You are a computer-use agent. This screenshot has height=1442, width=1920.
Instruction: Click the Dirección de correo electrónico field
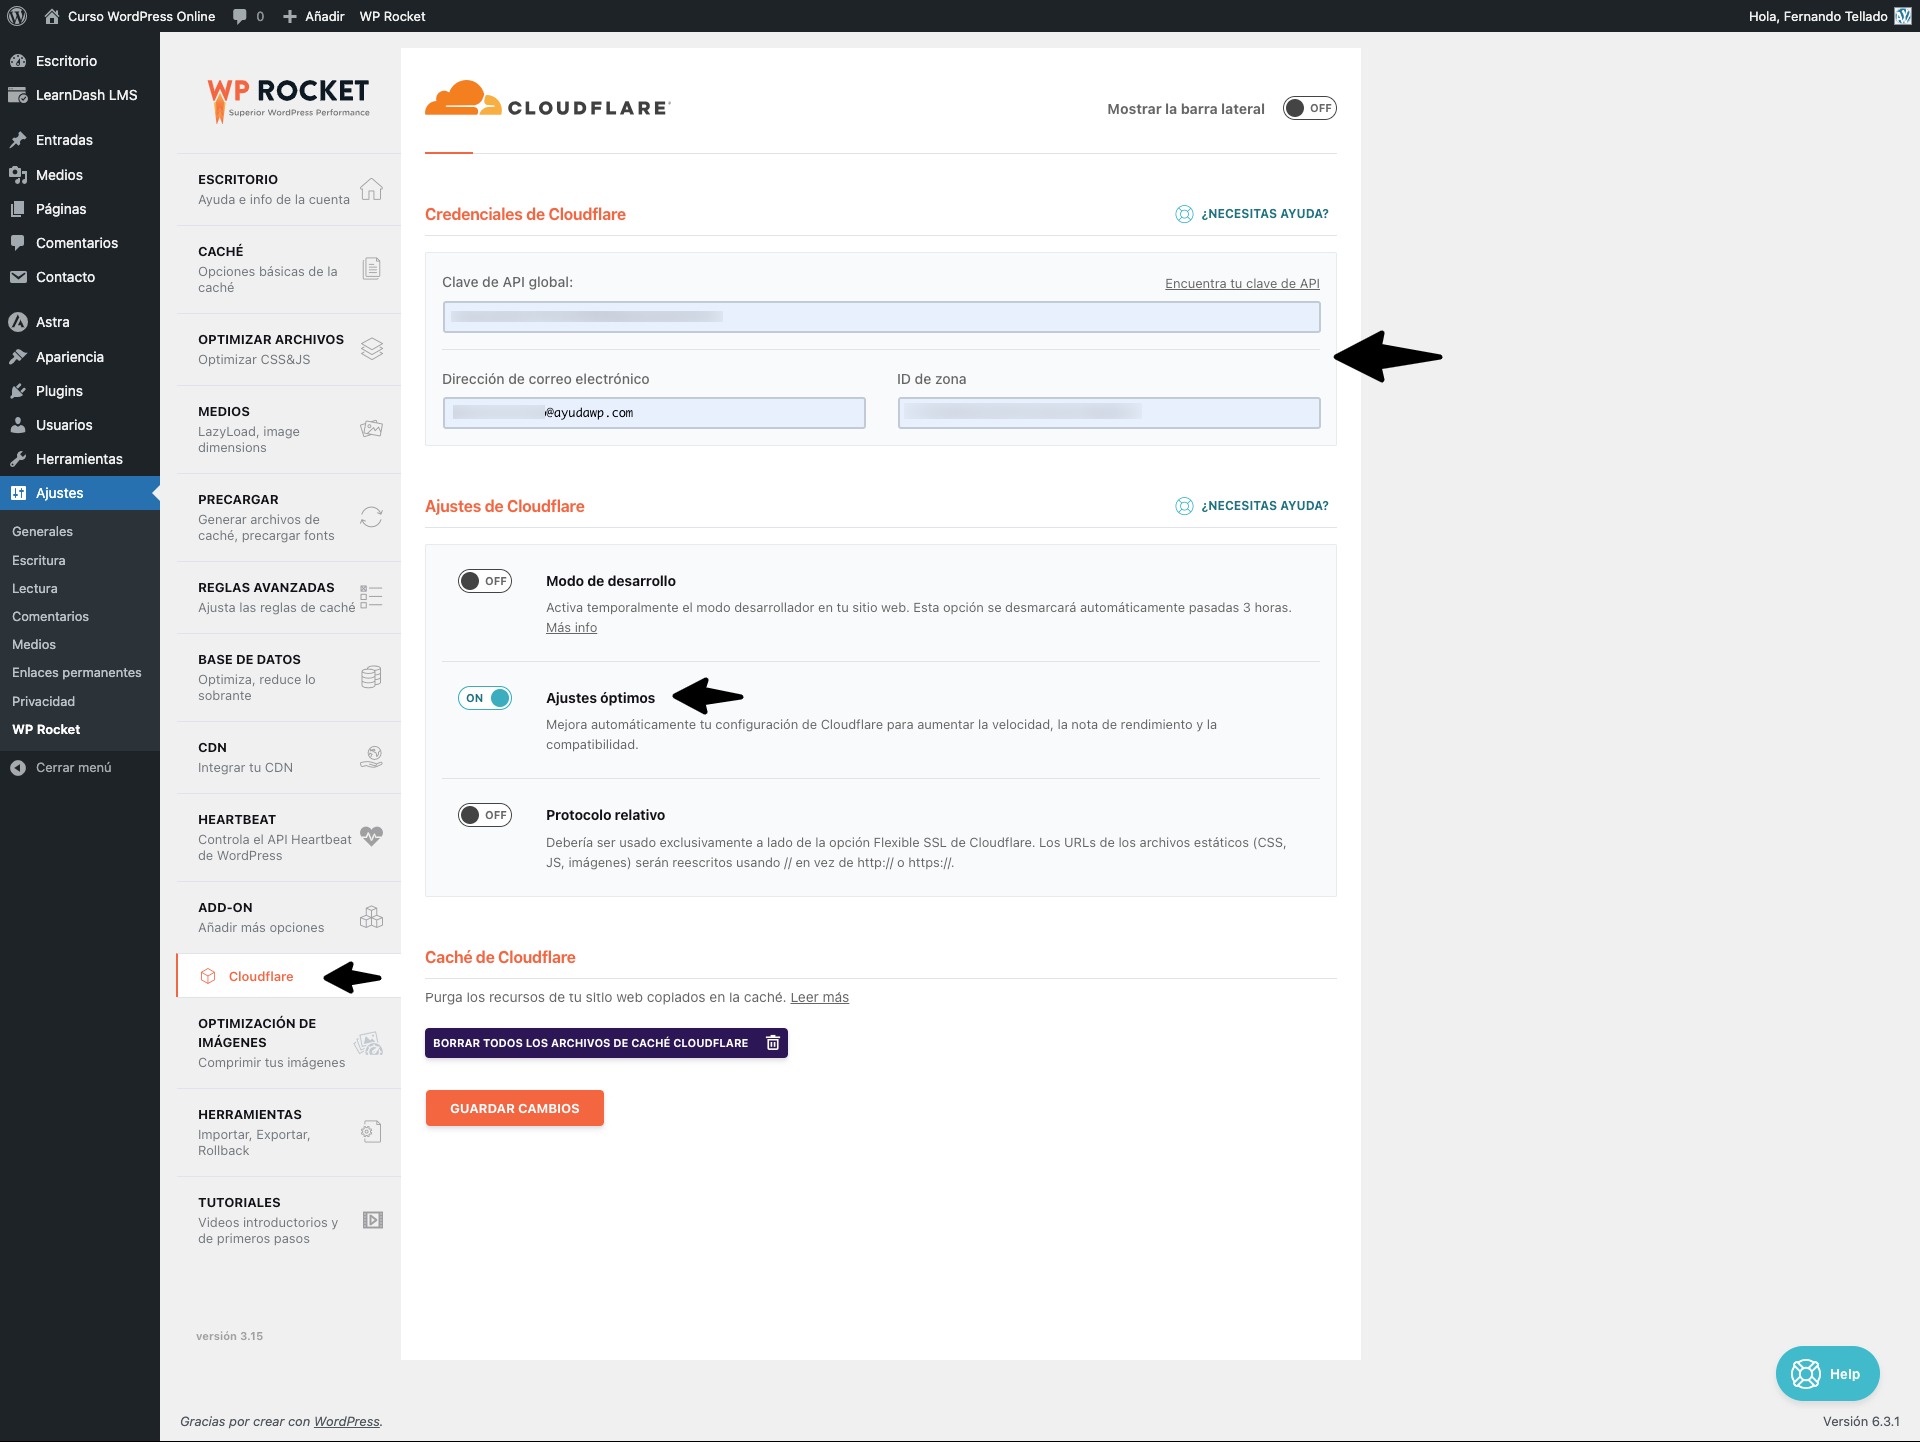click(x=654, y=412)
